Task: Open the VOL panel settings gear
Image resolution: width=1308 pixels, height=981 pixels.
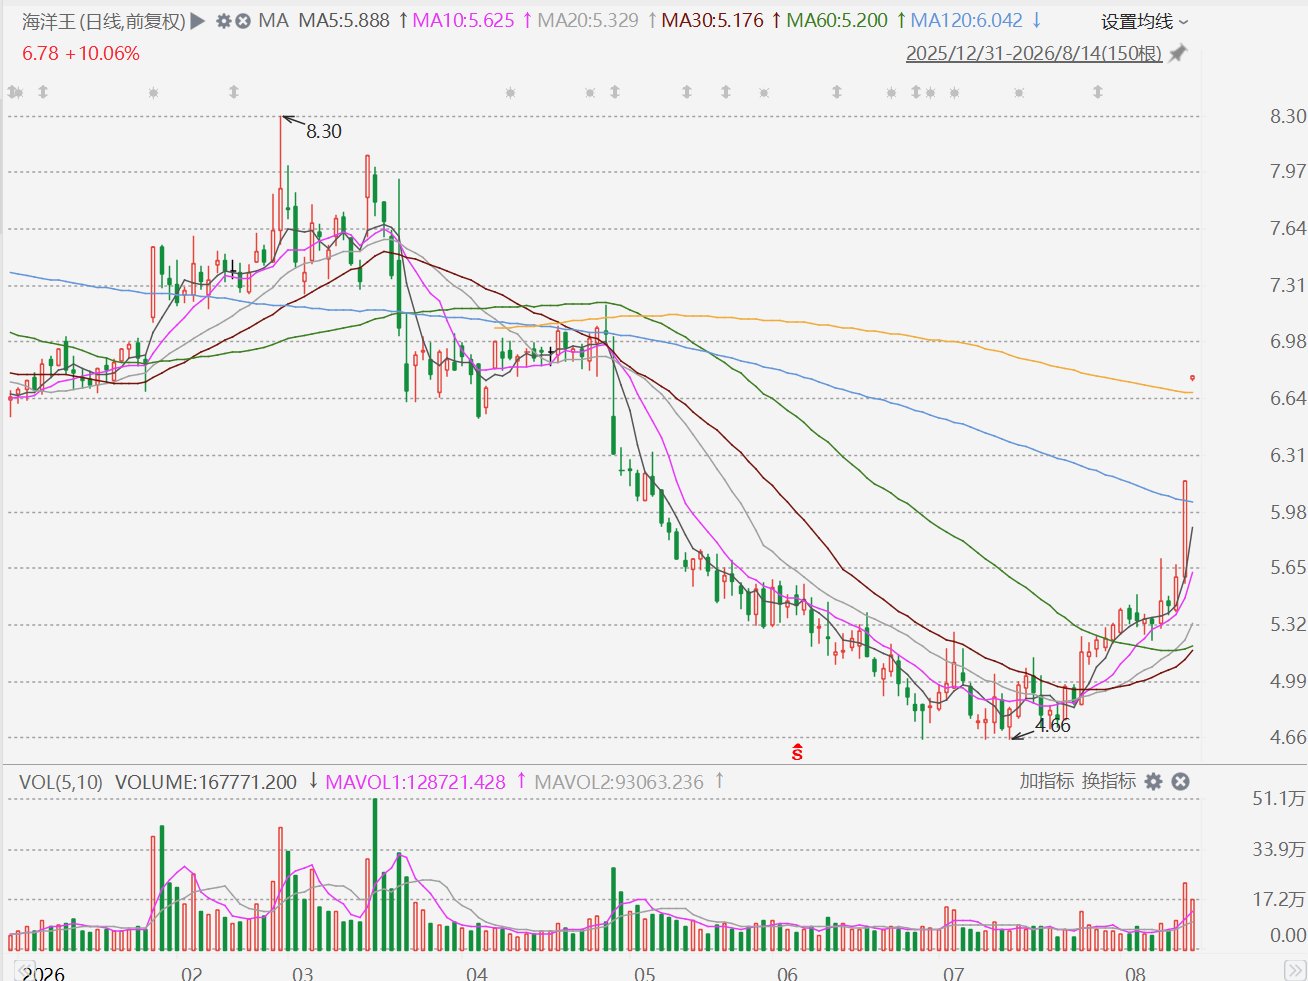Action: pos(1154,781)
